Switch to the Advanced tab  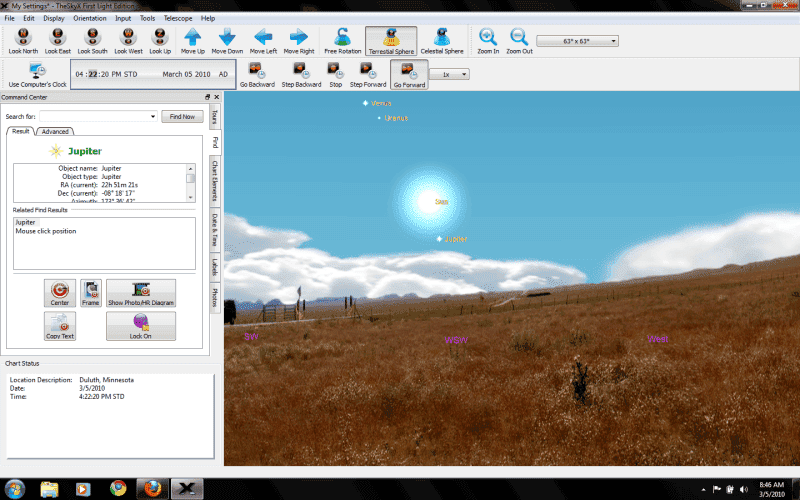[x=55, y=131]
